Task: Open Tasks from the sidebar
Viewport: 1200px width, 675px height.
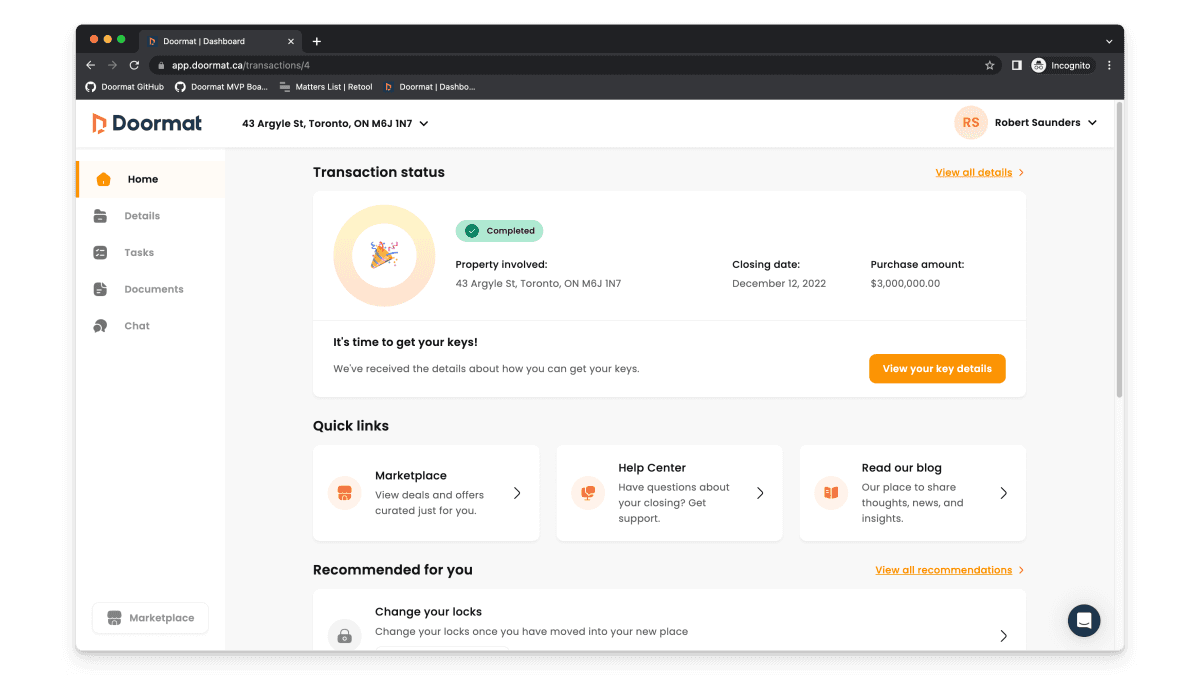Action: pos(139,253)
